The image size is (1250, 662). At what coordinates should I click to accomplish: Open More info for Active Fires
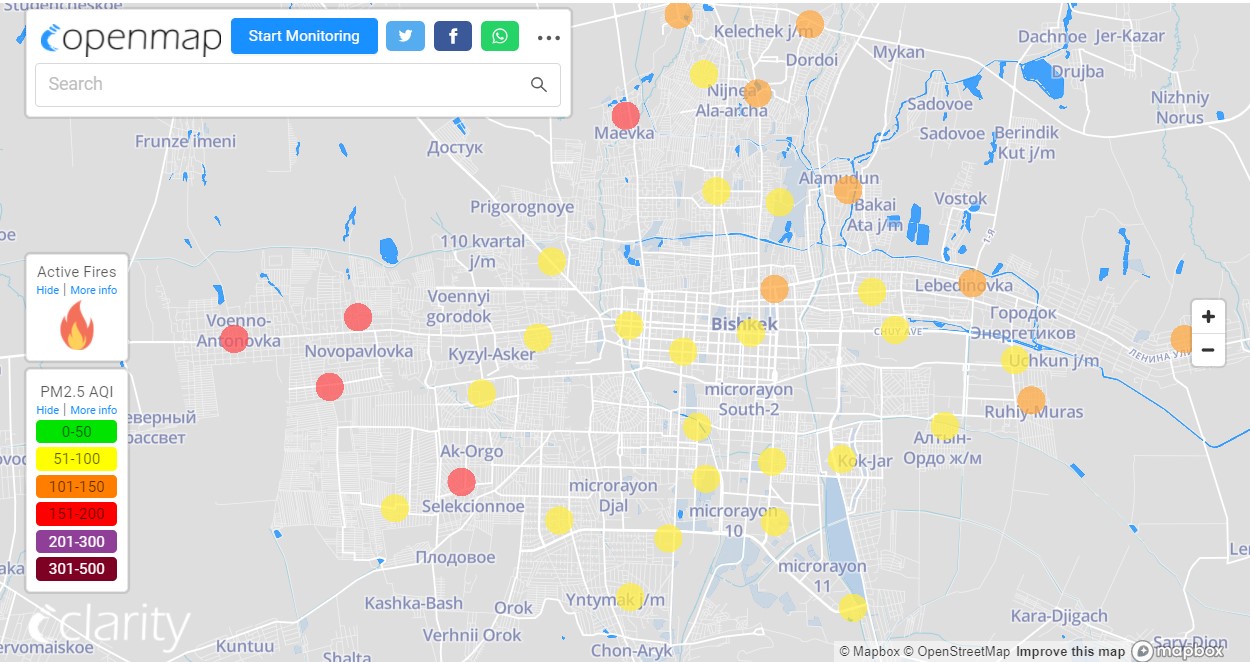coord(93,290)
